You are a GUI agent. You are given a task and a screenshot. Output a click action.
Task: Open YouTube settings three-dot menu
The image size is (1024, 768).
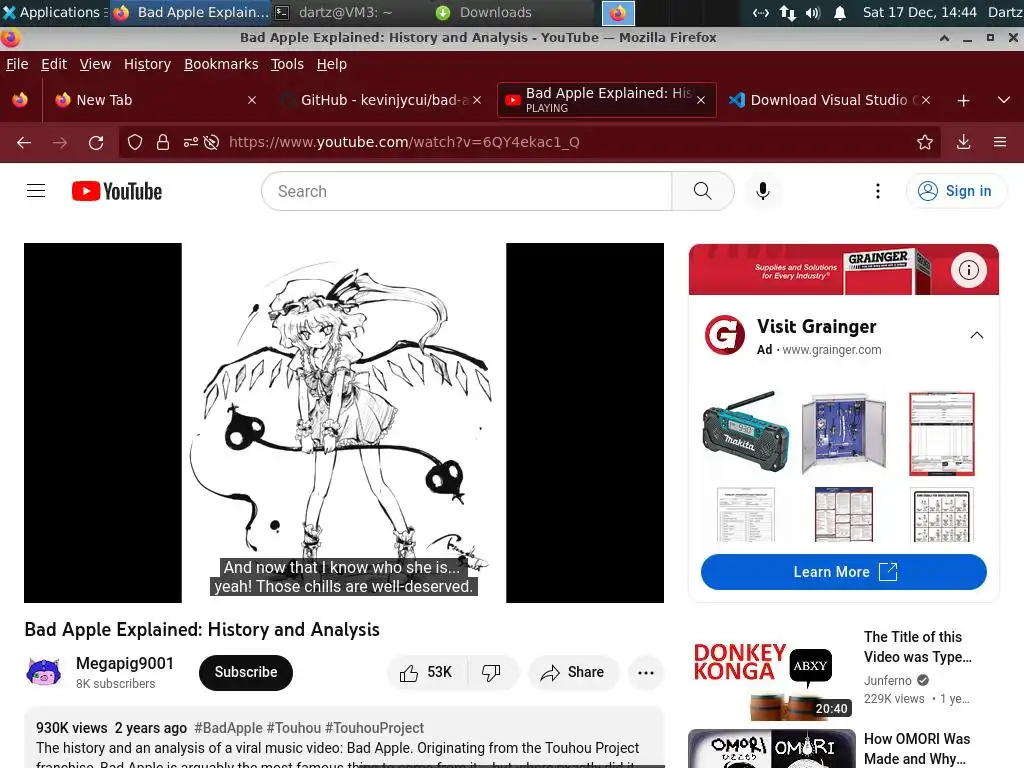click(878, 191)
